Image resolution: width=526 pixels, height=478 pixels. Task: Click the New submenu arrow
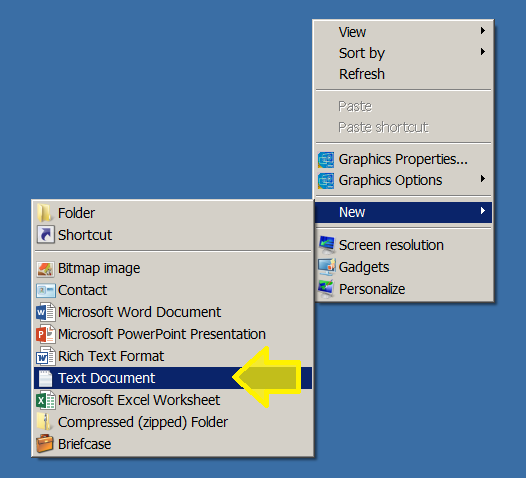click(482, 211)
